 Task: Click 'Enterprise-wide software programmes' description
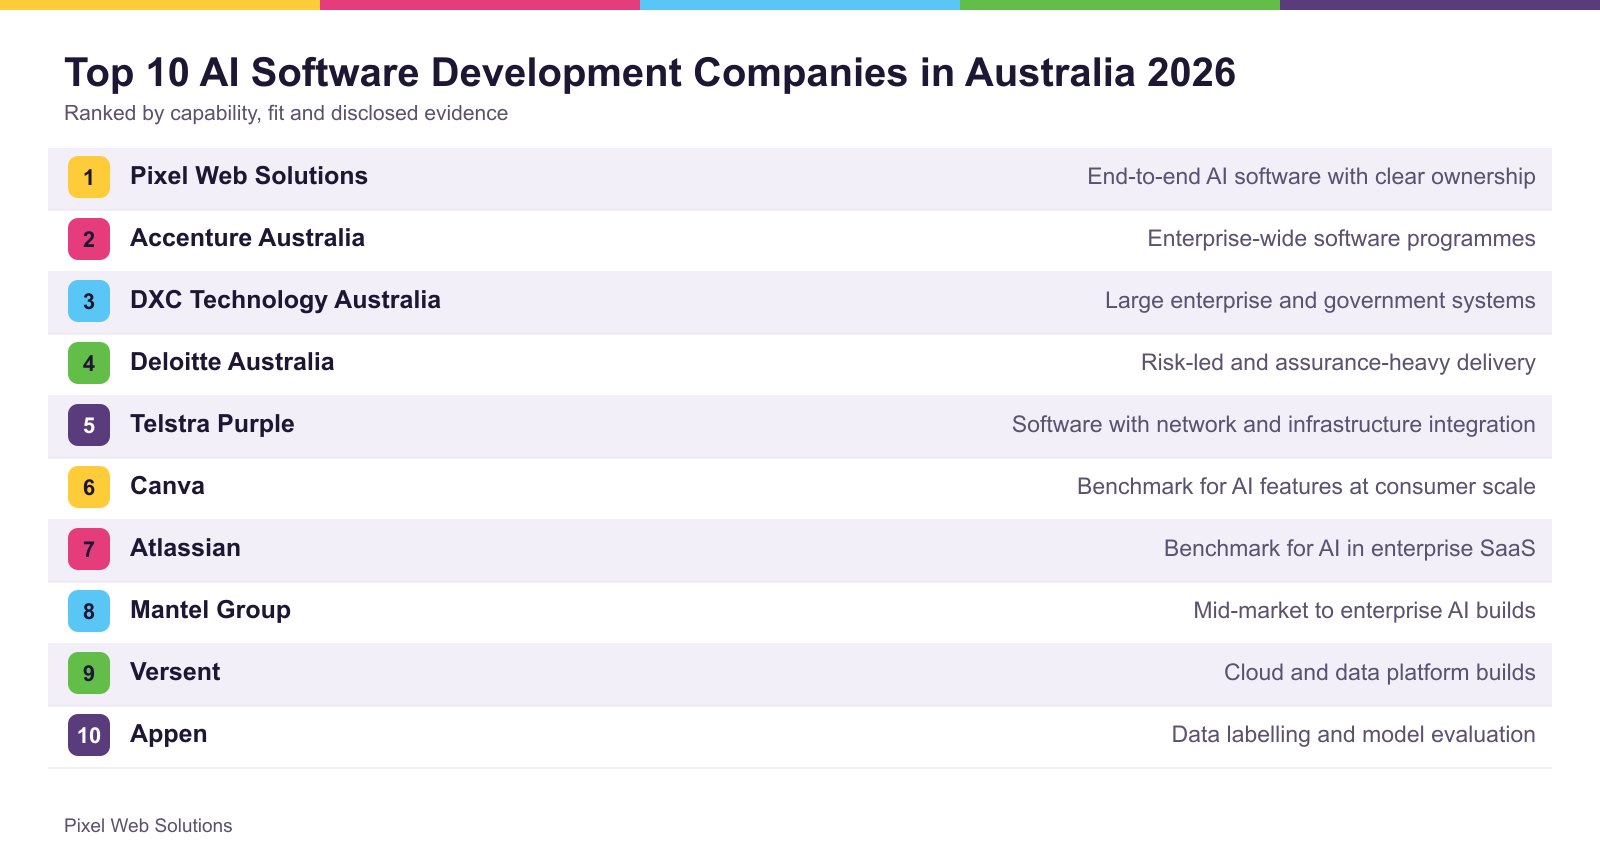[x=1341, y=239]
